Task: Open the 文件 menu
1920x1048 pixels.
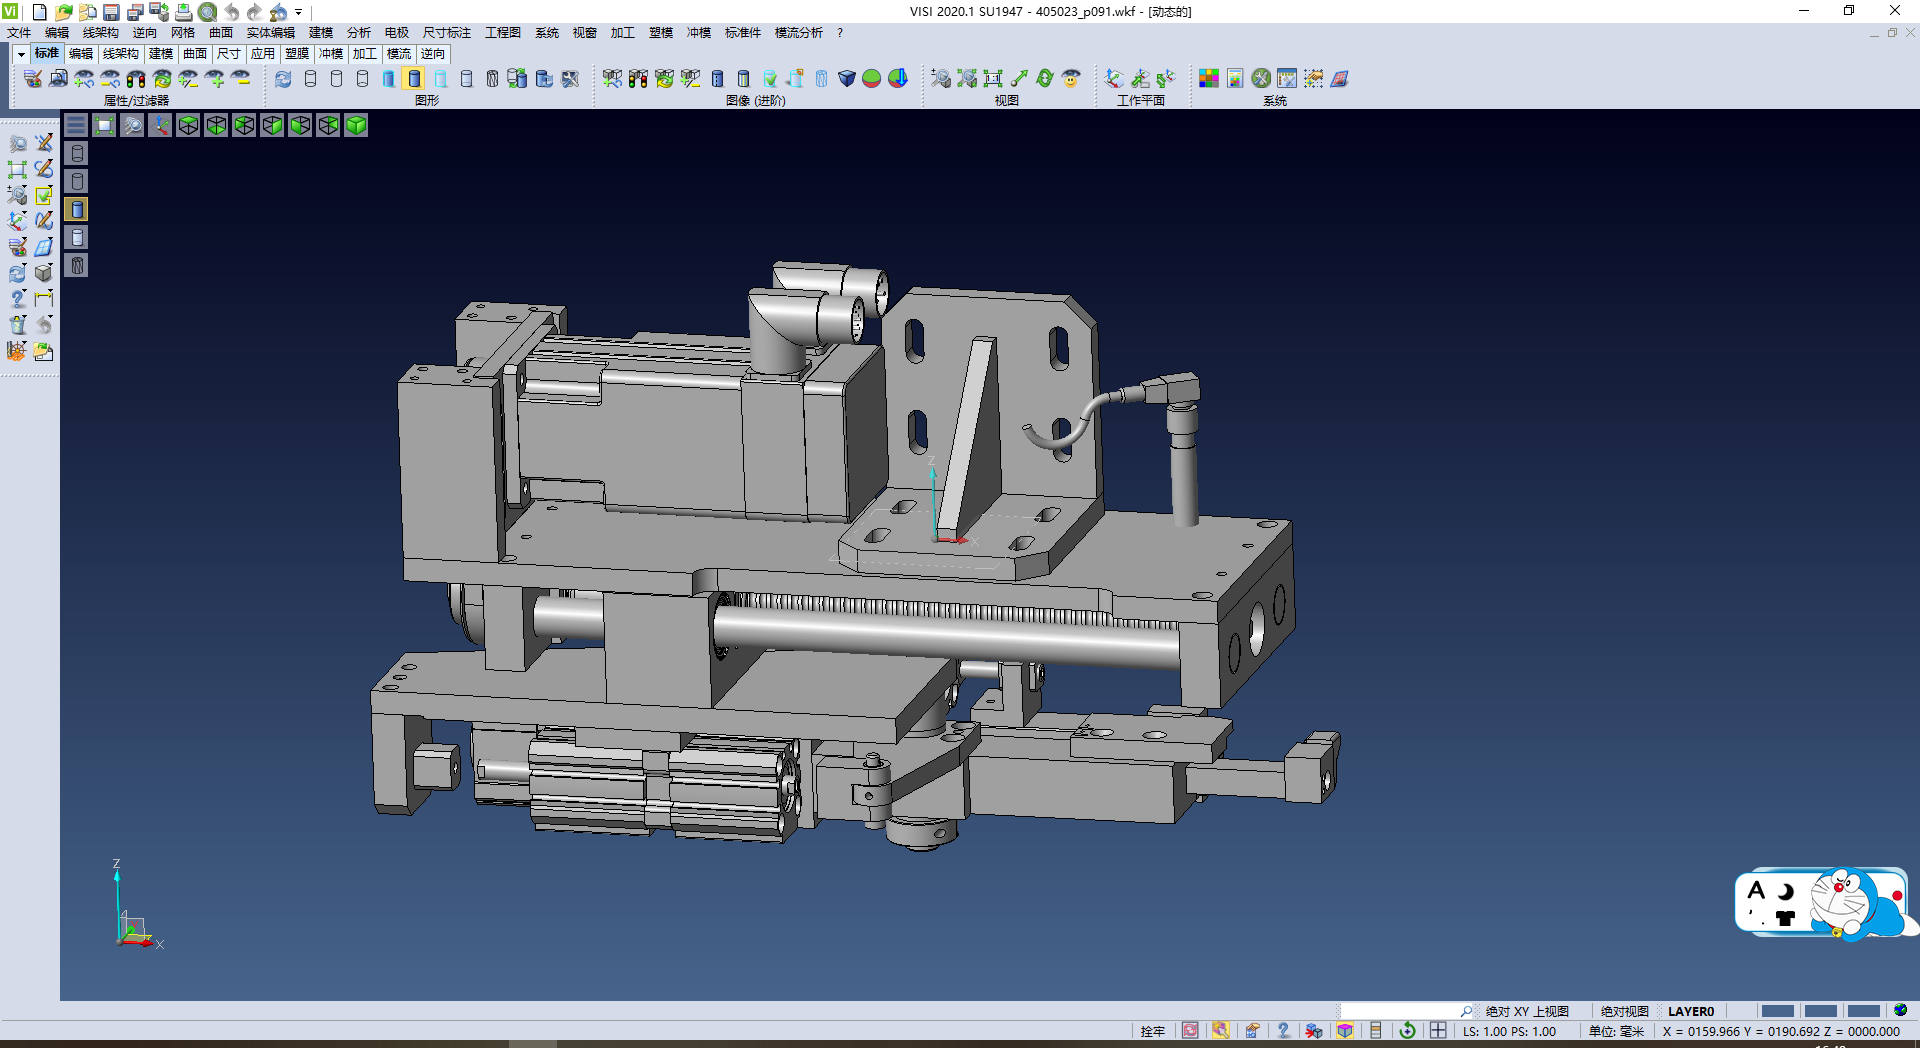Action: point(19,33)
